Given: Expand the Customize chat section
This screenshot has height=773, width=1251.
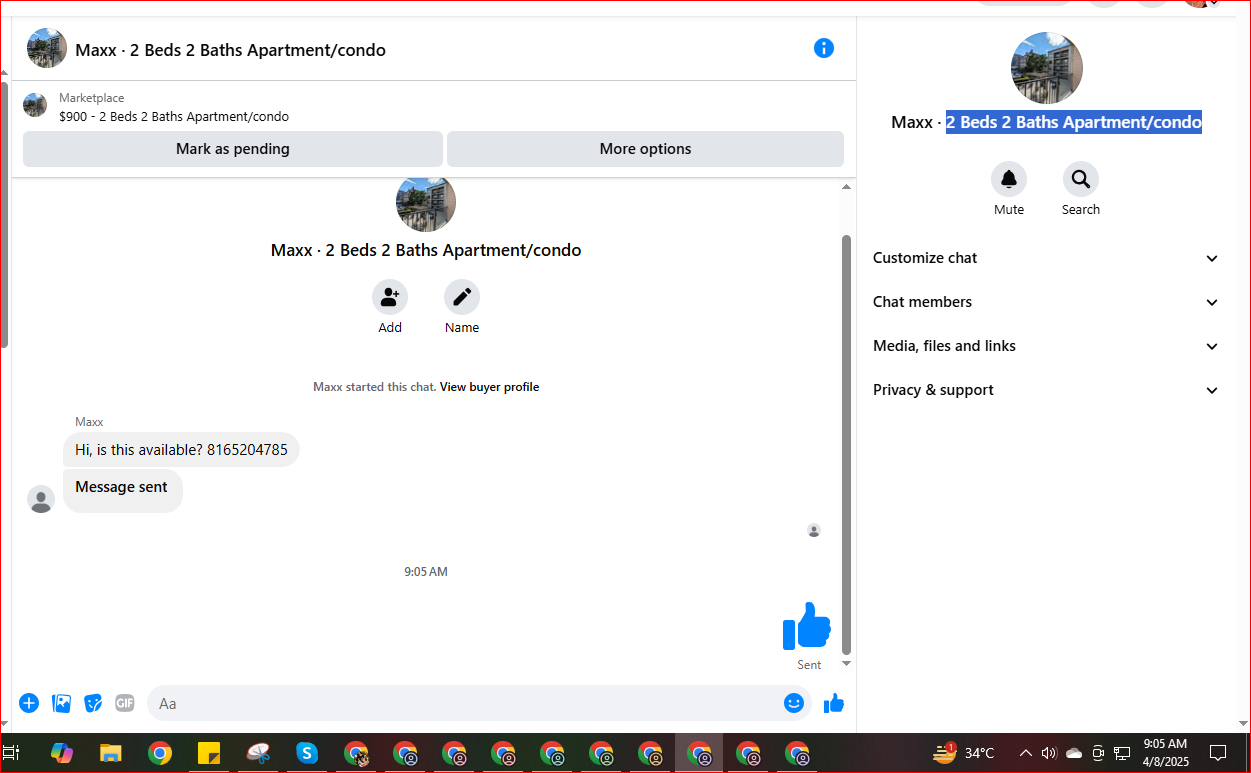Looking at the screenshot, I should coord(1047,258).
